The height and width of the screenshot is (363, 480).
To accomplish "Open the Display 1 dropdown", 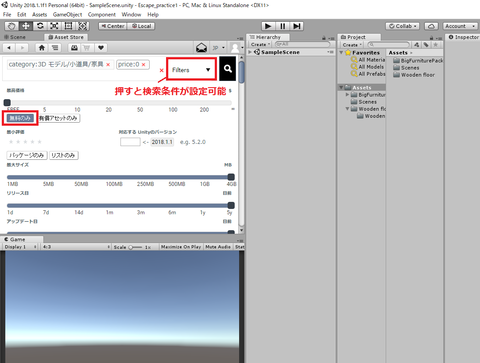I will [20, 247].
